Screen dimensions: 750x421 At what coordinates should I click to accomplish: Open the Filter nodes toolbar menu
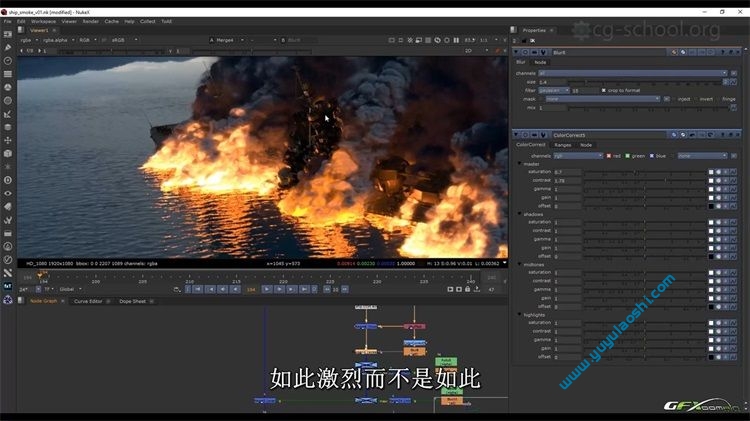click(8, 101)
